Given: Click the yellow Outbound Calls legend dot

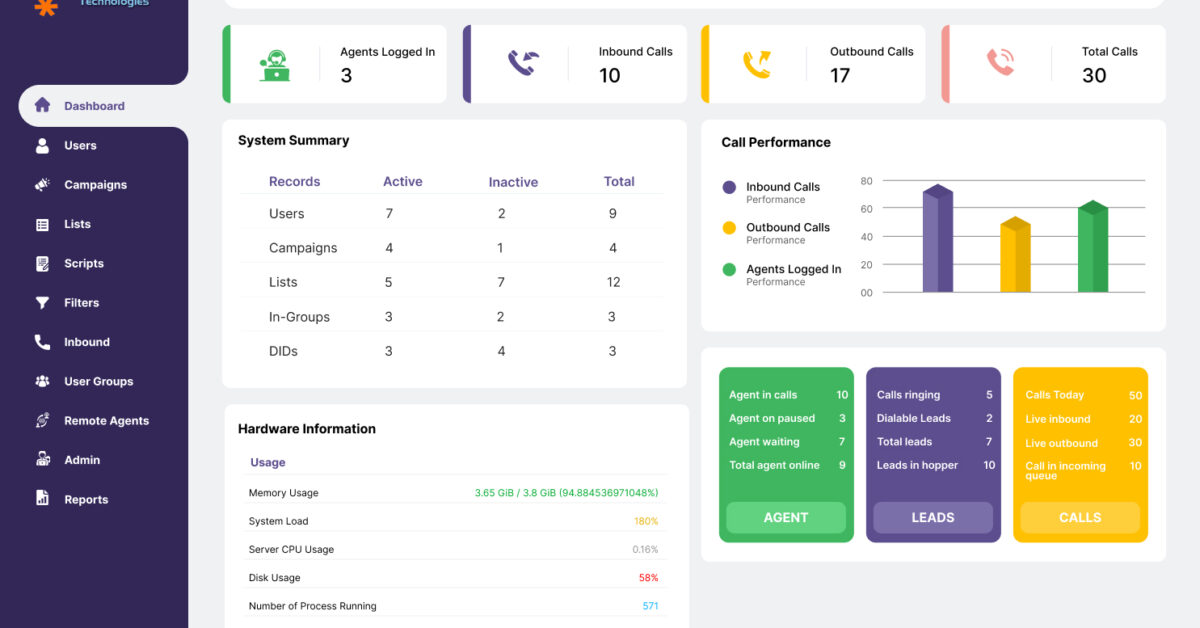Looking at the screenshot, I should click(x=729, y=228).
